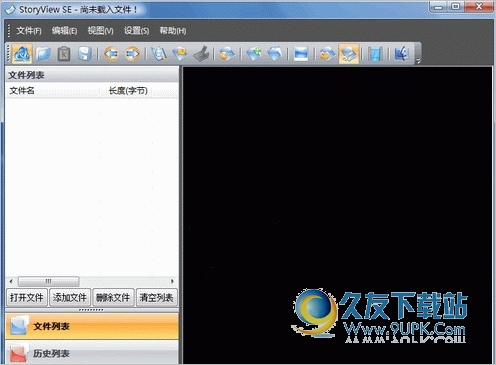Click the orange right arrow icon
The image size is (496, 365).
tap(132, 54)
